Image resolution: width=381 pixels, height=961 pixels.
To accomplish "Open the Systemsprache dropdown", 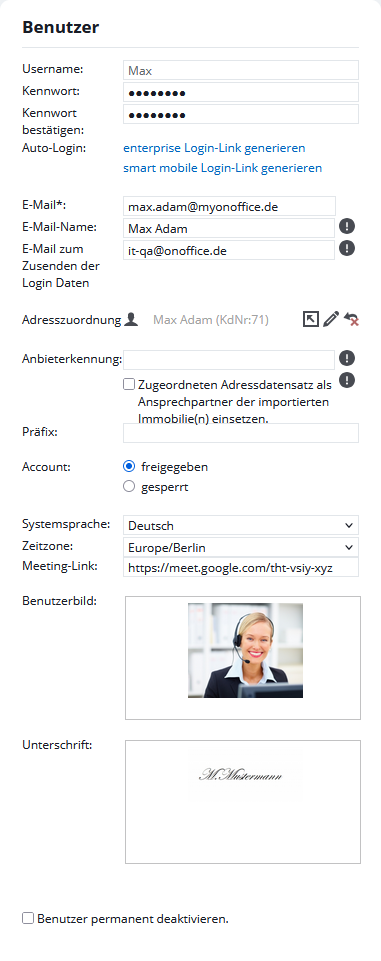I will (x=241, y=525).
